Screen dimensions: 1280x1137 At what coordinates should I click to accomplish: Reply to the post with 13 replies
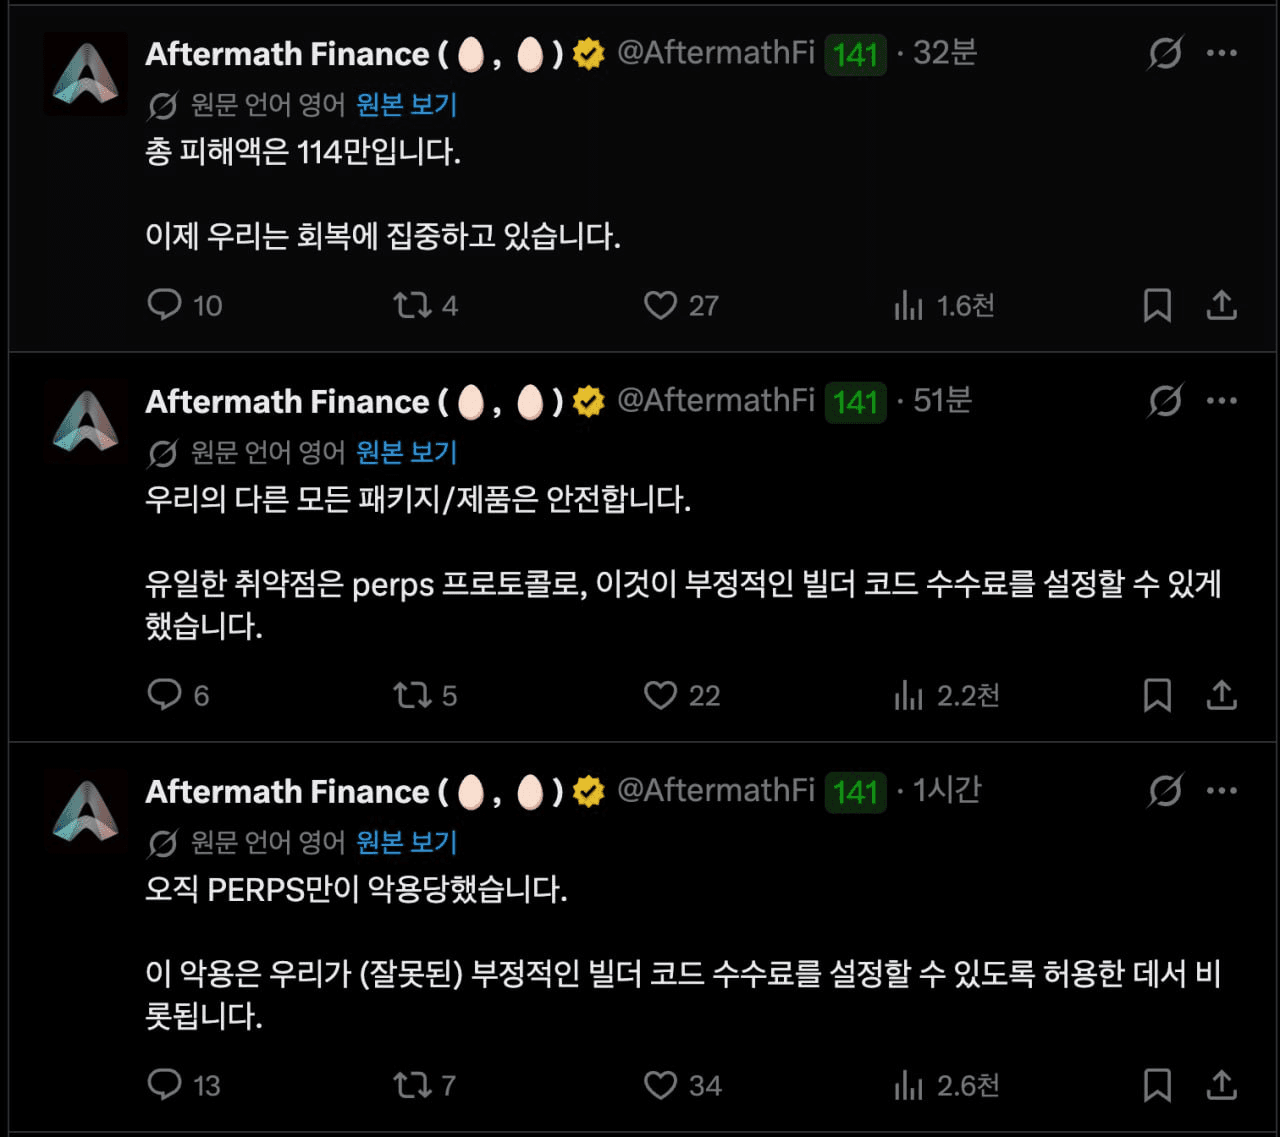(x=165, y=1084)
